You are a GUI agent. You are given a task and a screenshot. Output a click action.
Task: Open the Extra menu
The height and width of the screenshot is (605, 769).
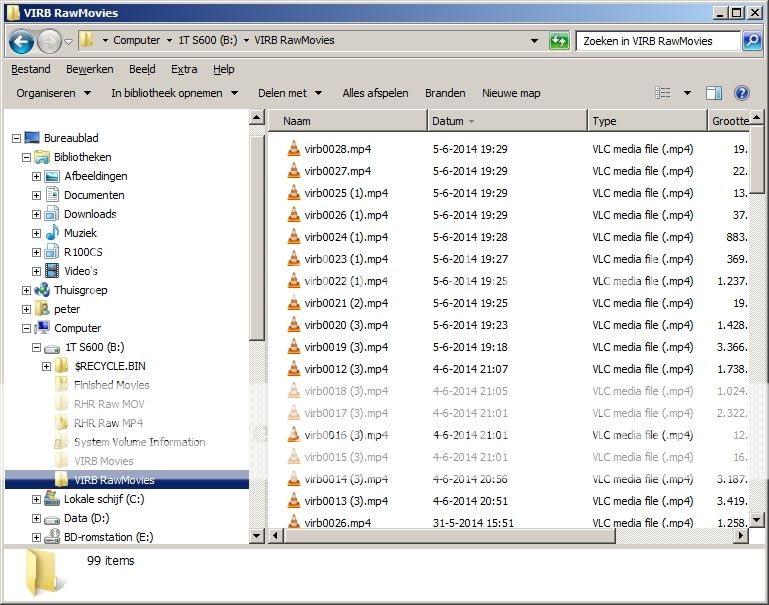(184, 69)
